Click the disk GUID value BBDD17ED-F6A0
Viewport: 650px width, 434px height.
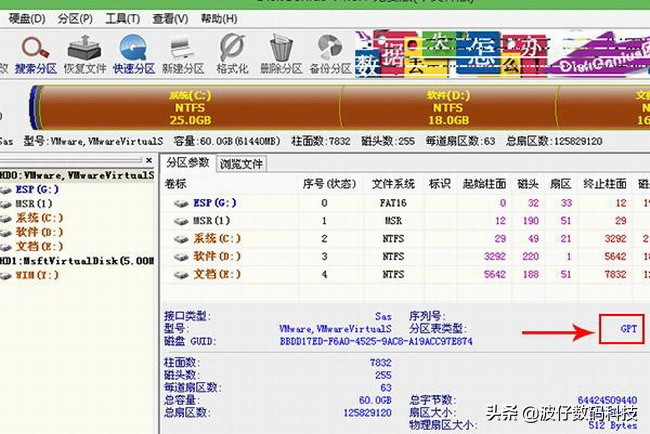coord(376,342)
